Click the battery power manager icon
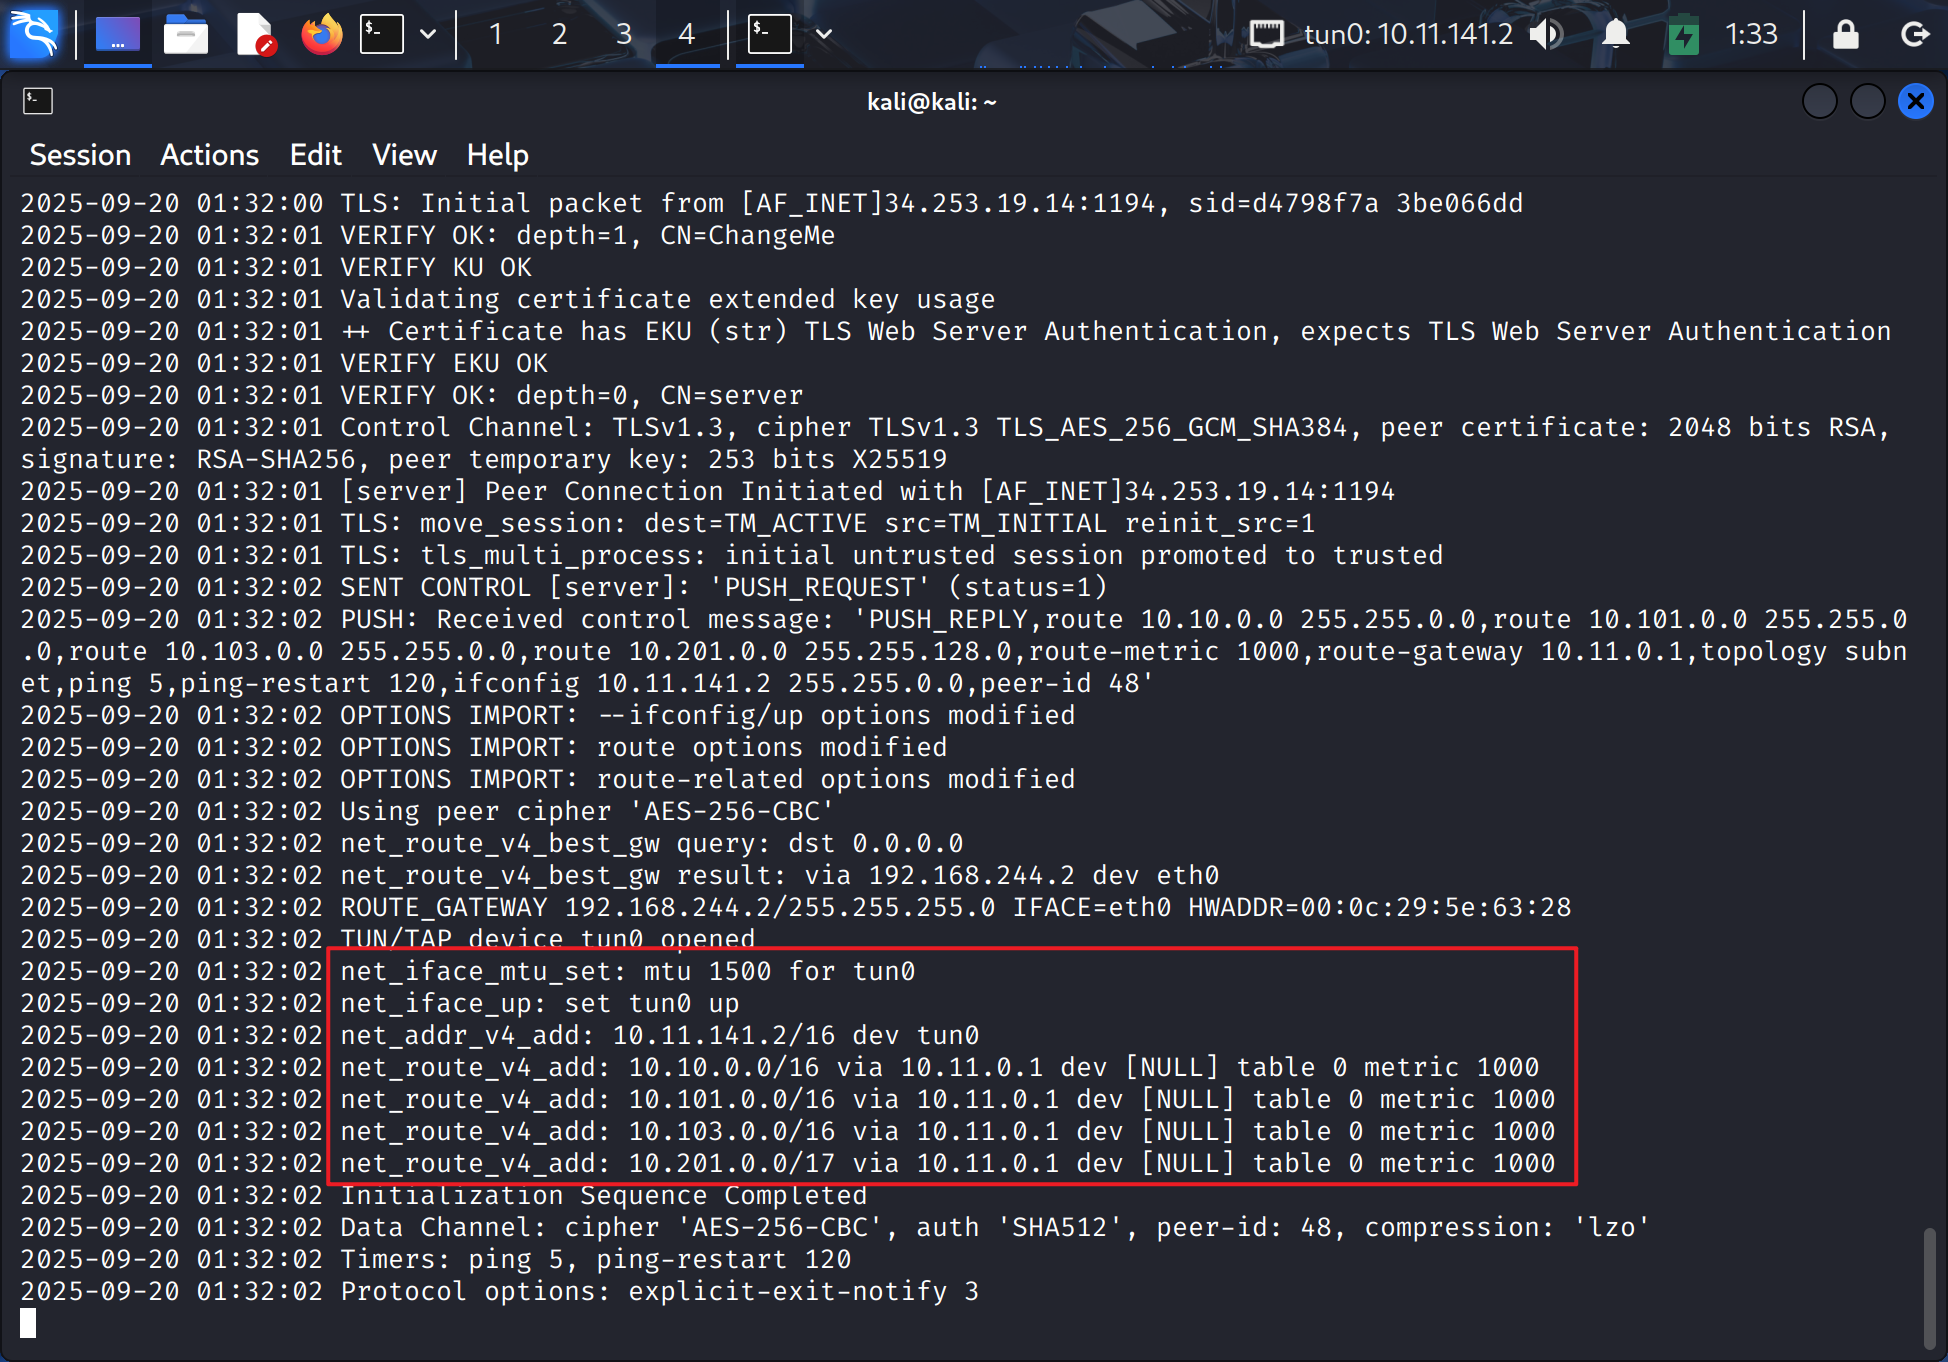This screenshot has width=1948, height=1362. pos(1683,36)
